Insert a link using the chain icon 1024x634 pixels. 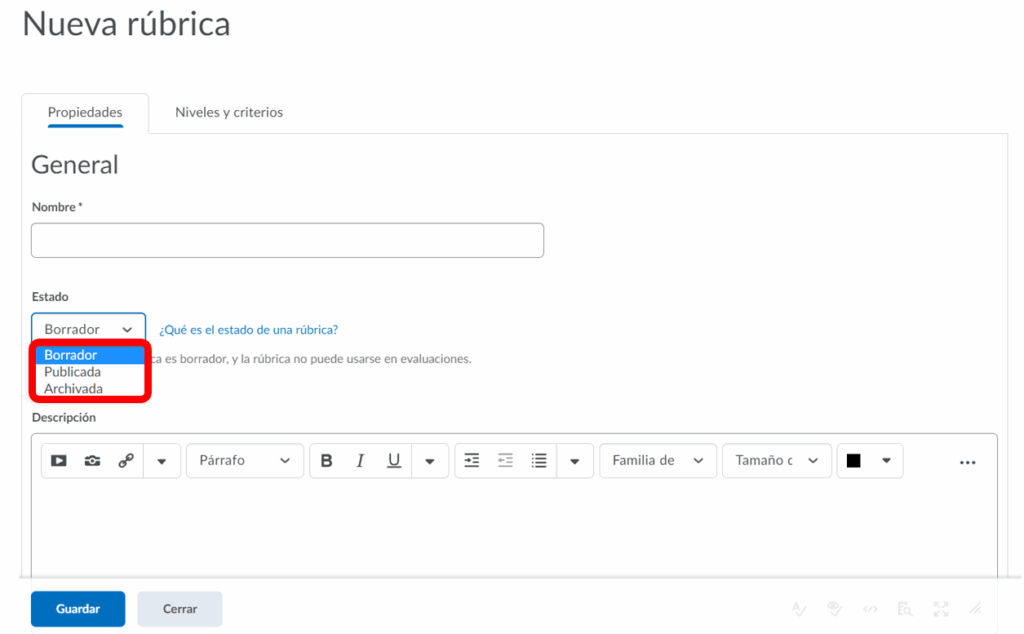coord(126,461)
